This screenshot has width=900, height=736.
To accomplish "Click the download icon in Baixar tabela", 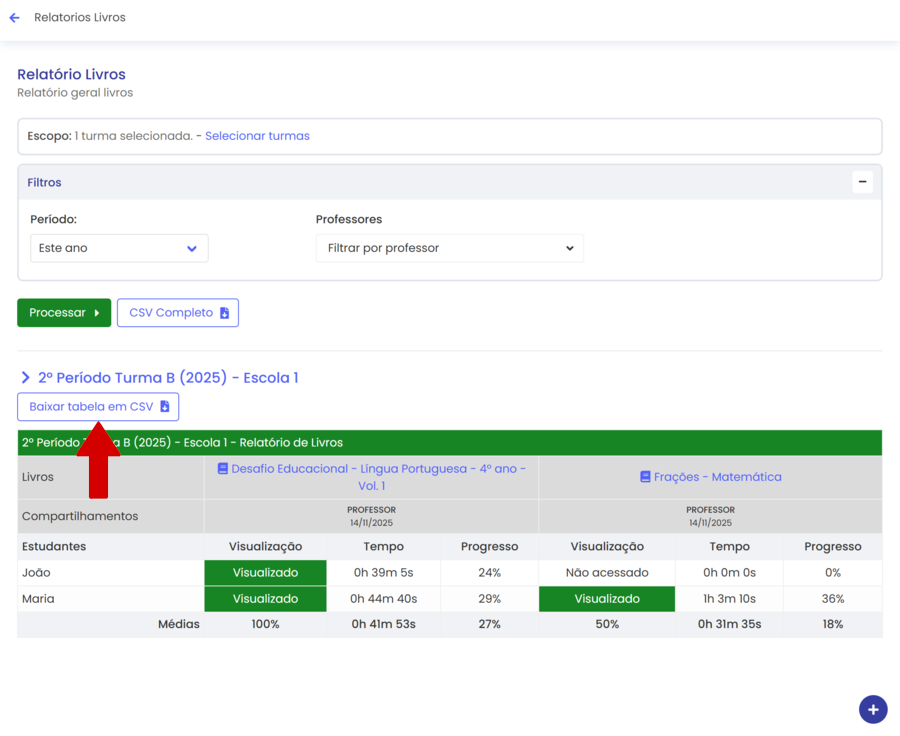I will (165, 407).
